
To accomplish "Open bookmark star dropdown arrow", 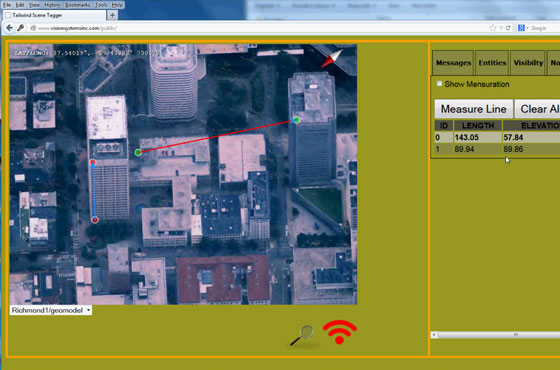I will (x=500, y=28).
